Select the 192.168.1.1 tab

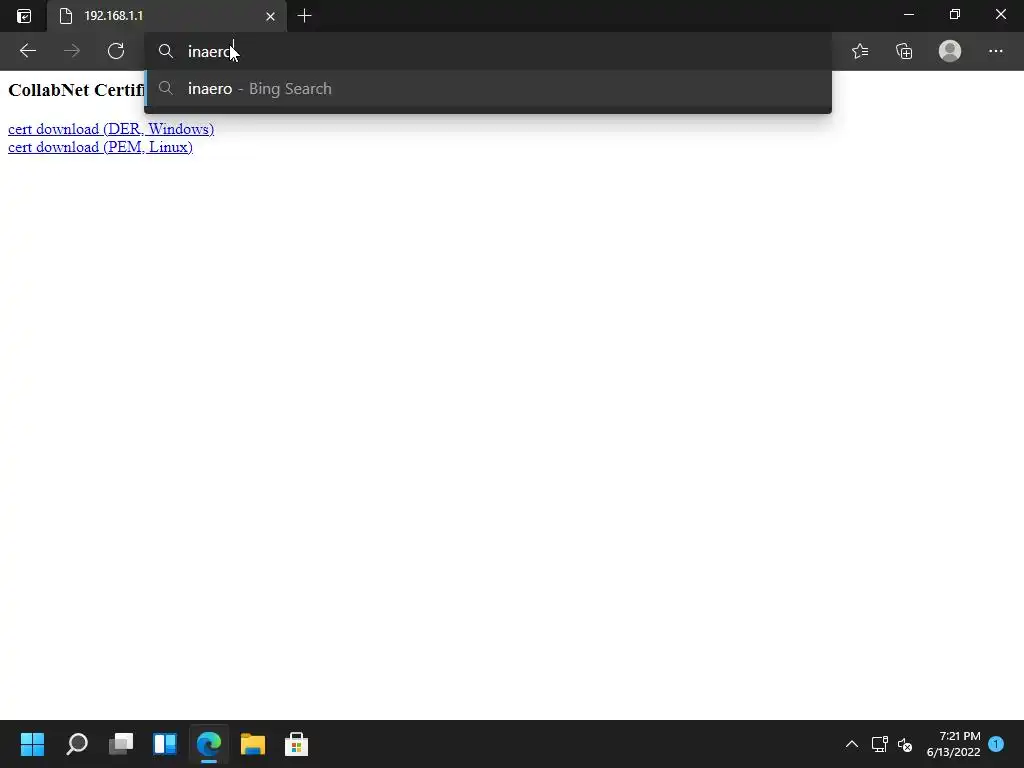[167, 16]
